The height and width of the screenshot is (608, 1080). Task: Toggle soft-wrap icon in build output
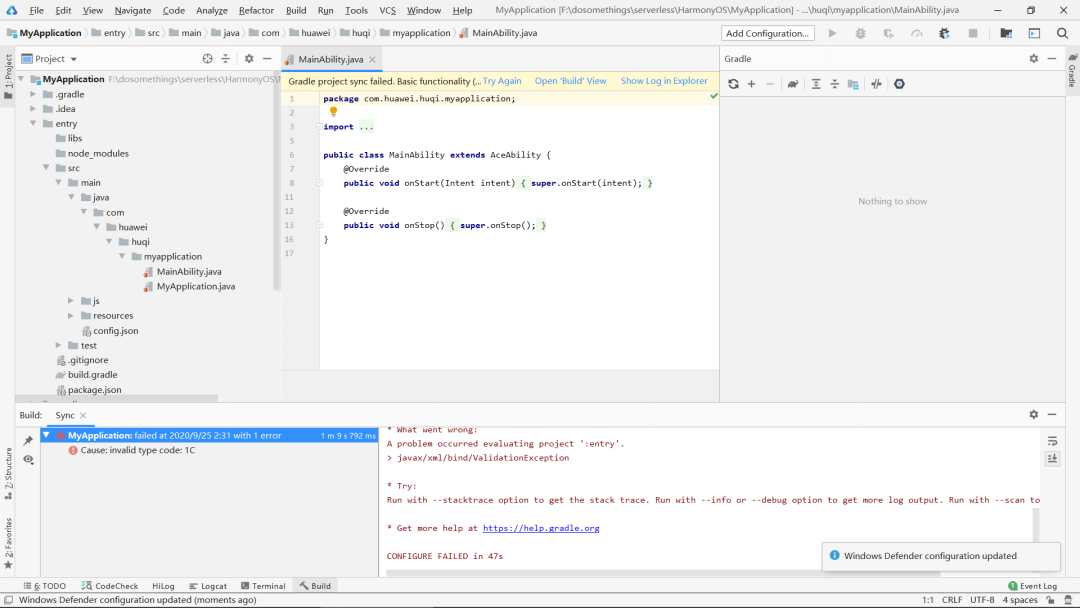[x=1052, y=441]
